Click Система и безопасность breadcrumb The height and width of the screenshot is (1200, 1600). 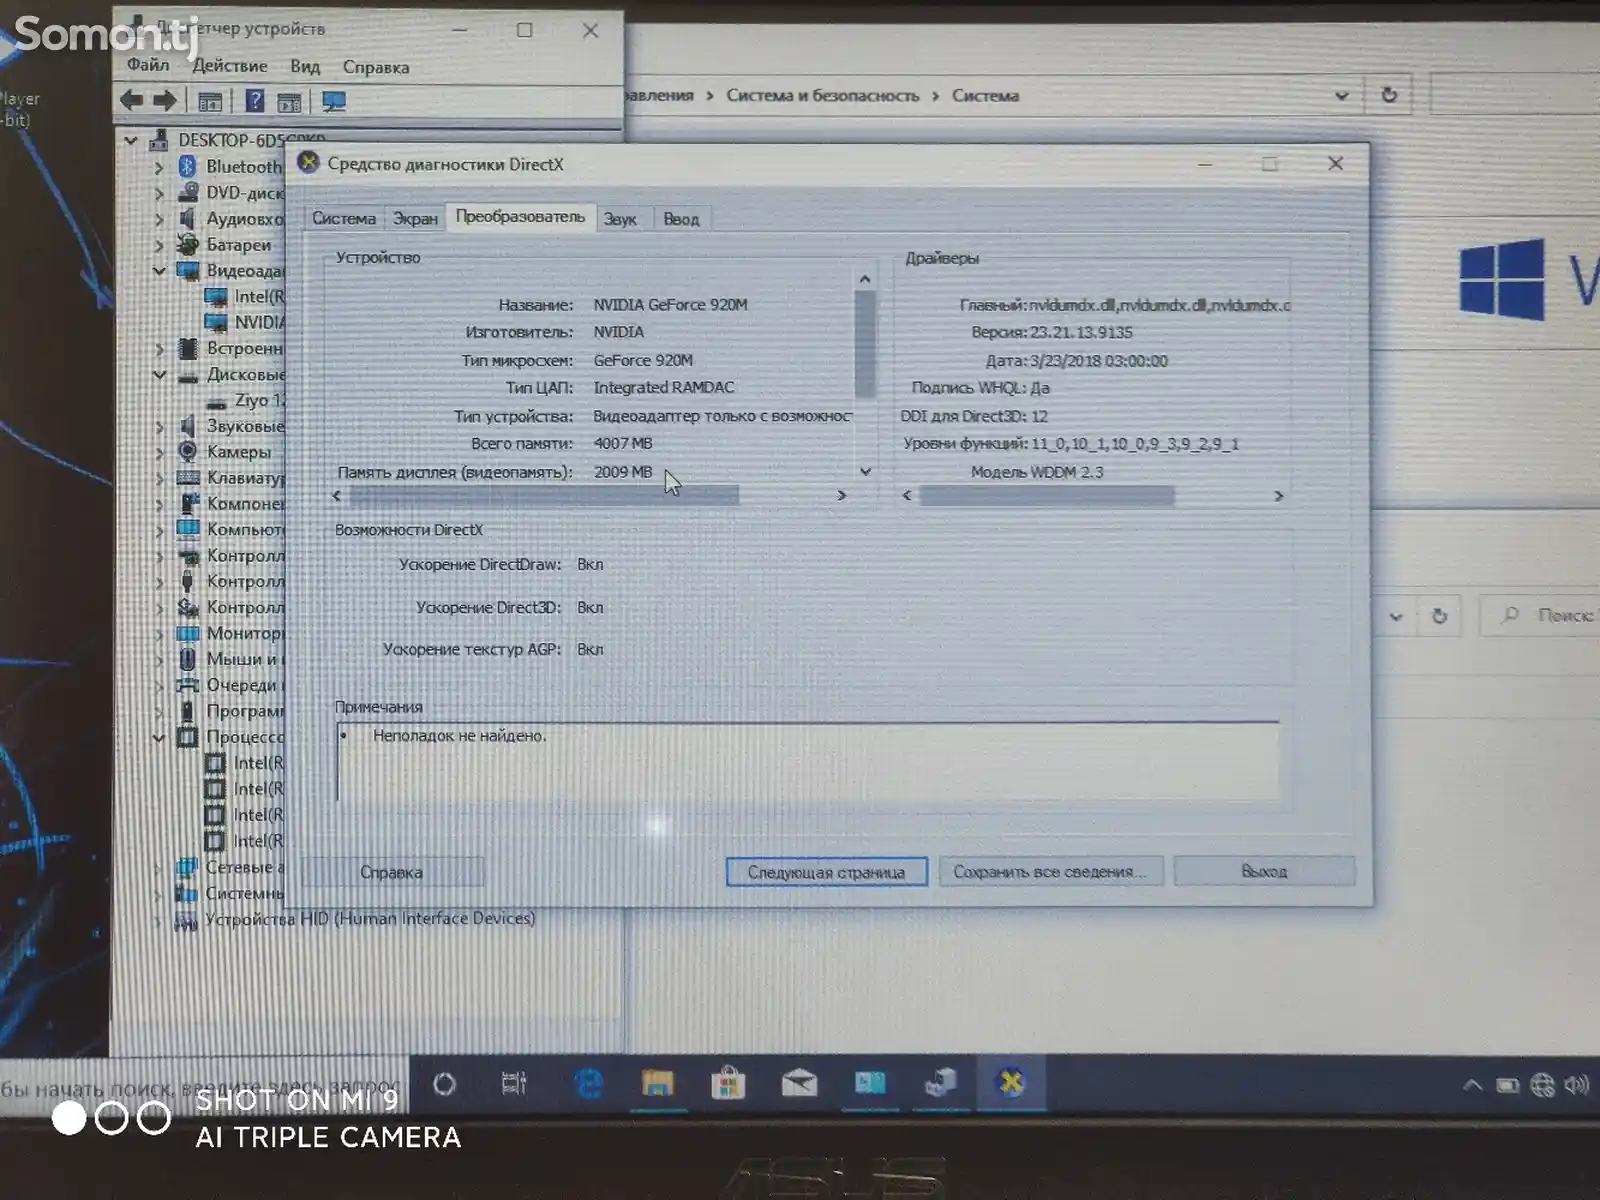point(822,95)
